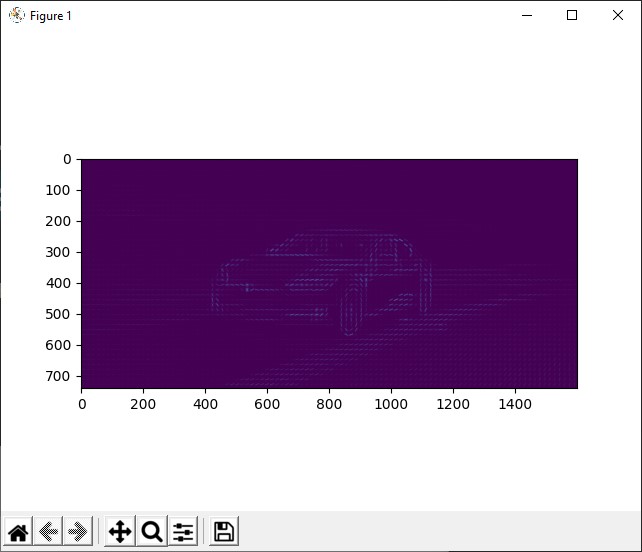The width and height of the screenshot is (642, 552).
Task: Maximize the Figure 1 window
Action: [x=572, y=16]
